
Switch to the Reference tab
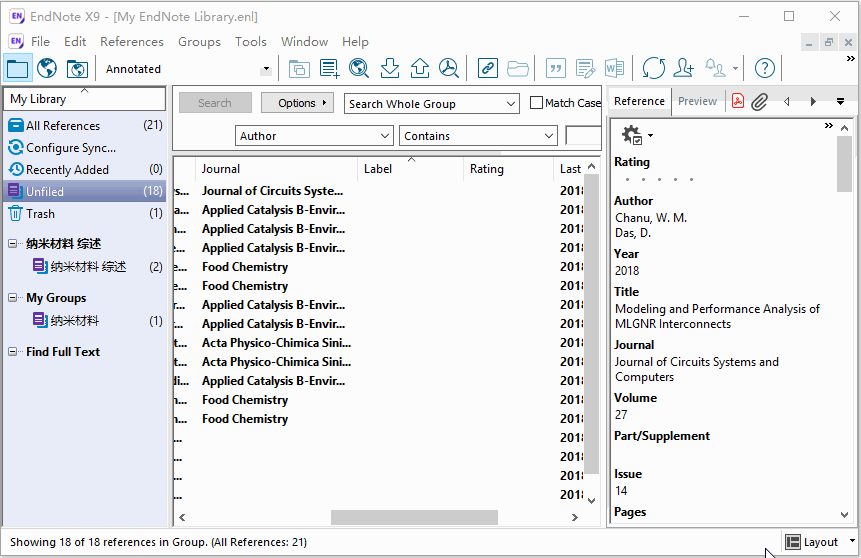[x=639, y=101]
